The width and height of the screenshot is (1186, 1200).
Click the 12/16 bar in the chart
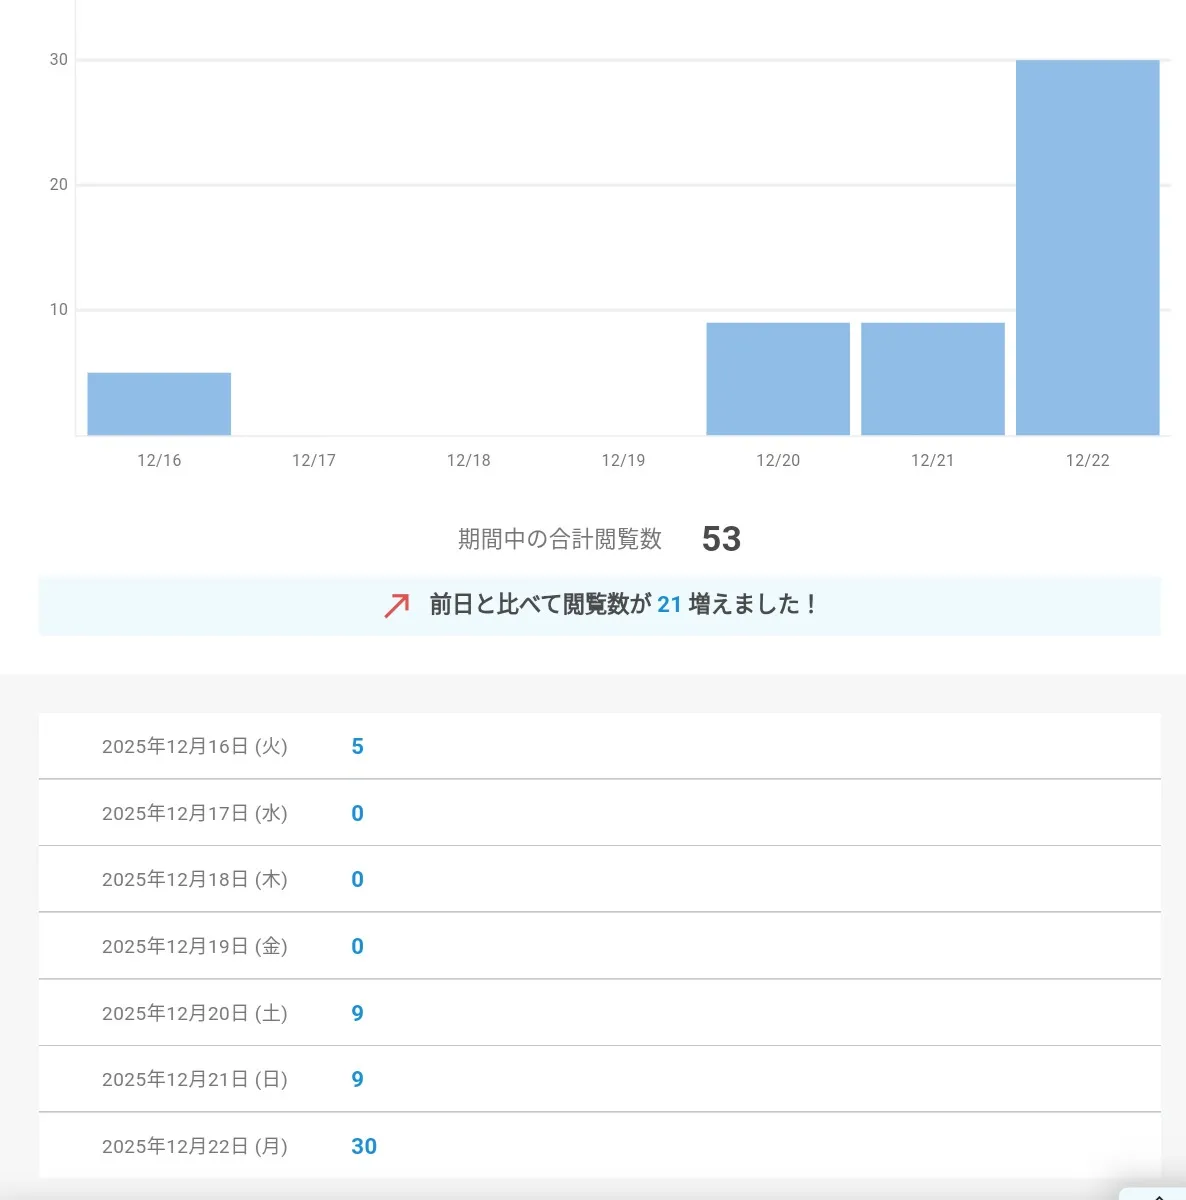point(159,404)
